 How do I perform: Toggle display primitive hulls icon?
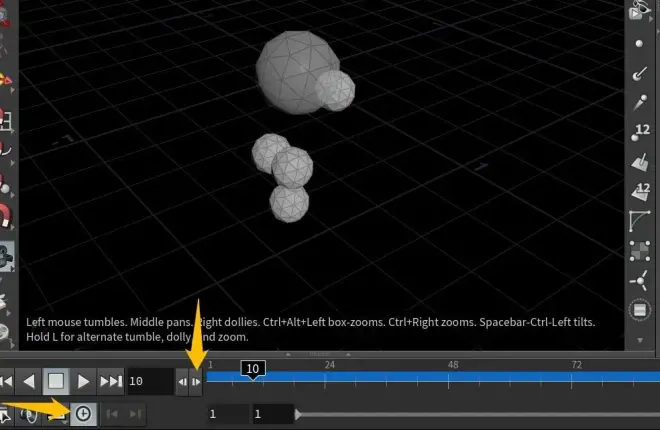click(639, 221)
